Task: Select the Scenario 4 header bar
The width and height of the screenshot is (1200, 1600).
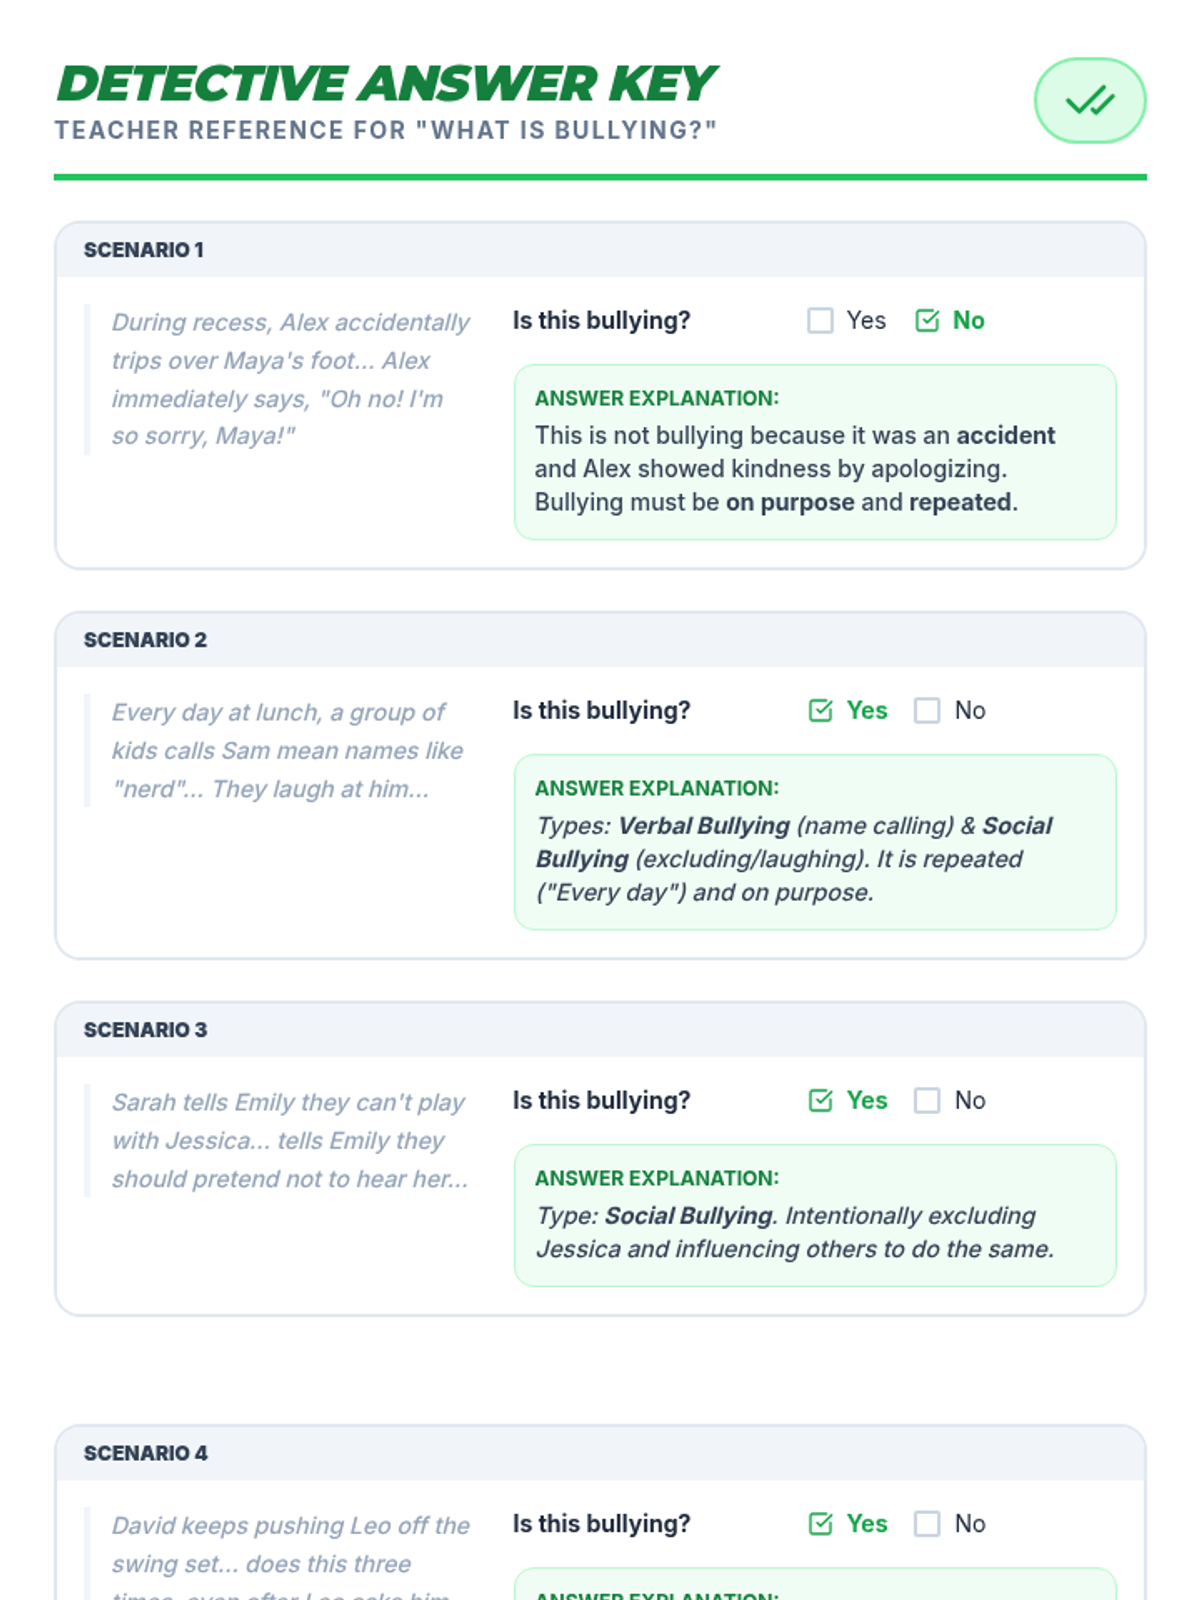Action: 600,1453
